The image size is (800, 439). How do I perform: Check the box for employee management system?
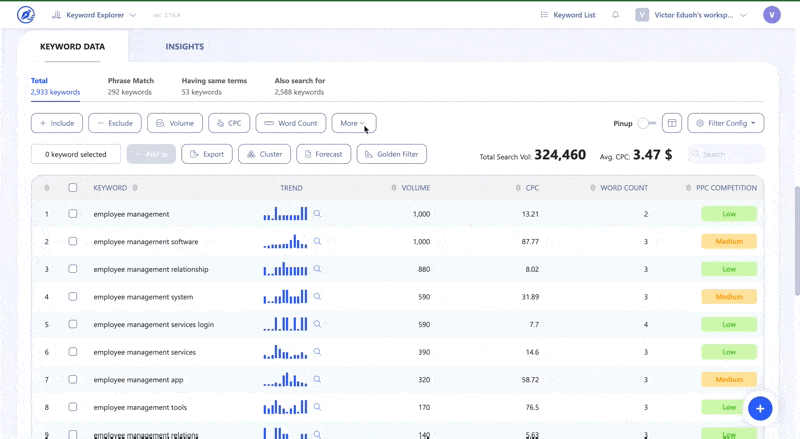coord(73,297)
